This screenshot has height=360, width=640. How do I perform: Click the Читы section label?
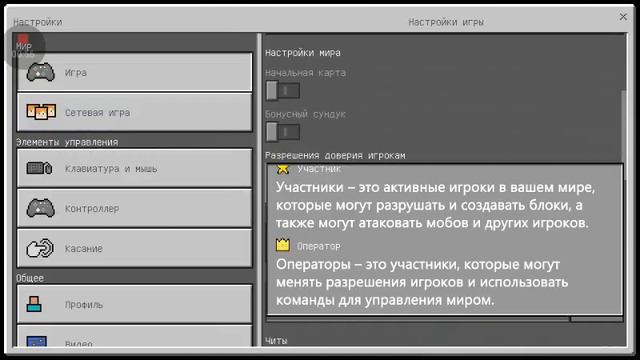(x=276, y=340)
